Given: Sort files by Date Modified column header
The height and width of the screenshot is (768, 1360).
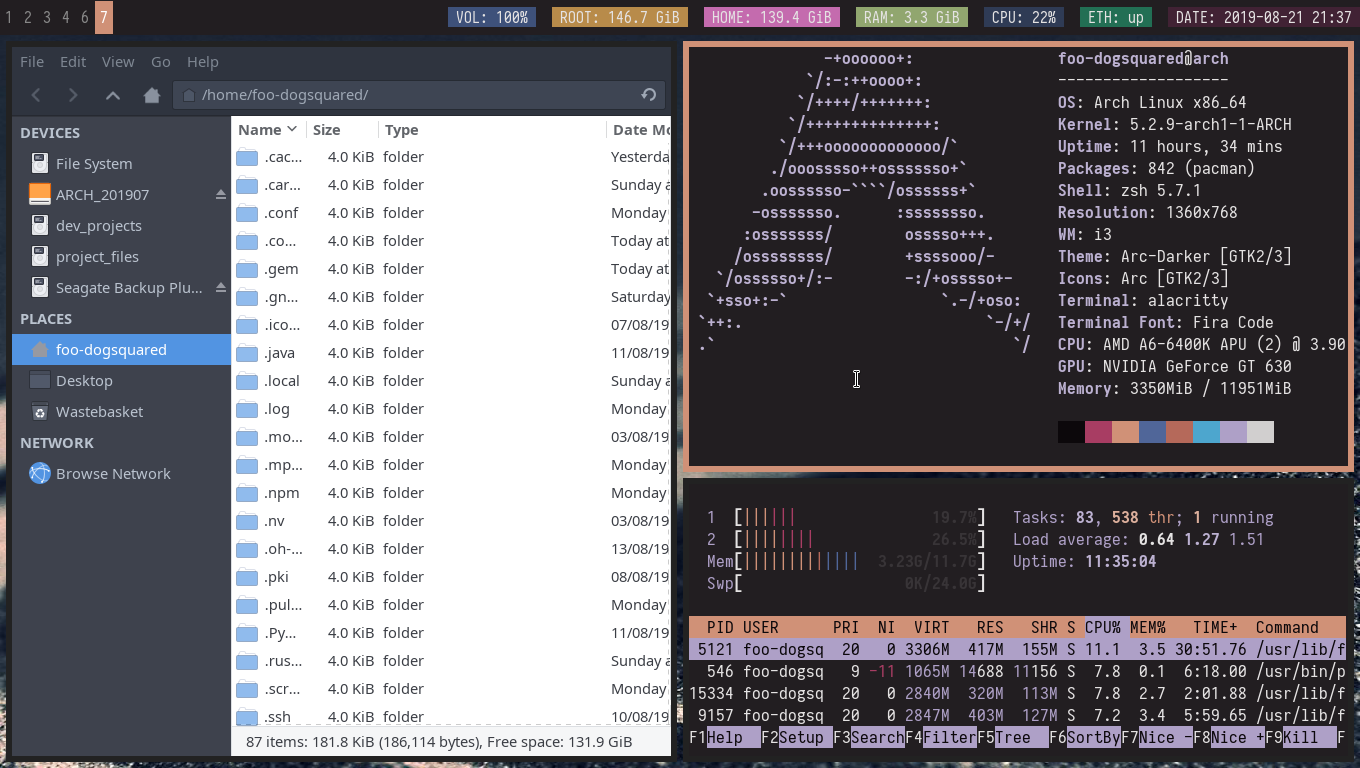Looking at the screenshot, I should click(639, 130).
